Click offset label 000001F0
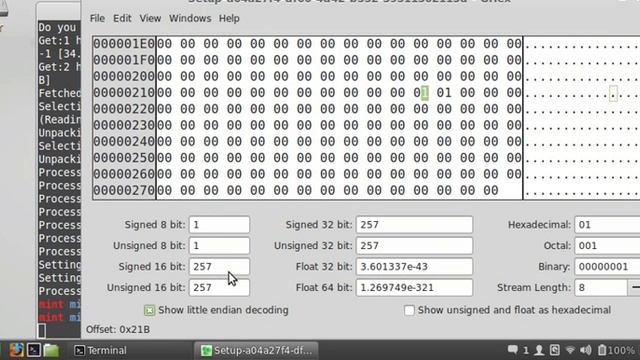 click(124, 60)
